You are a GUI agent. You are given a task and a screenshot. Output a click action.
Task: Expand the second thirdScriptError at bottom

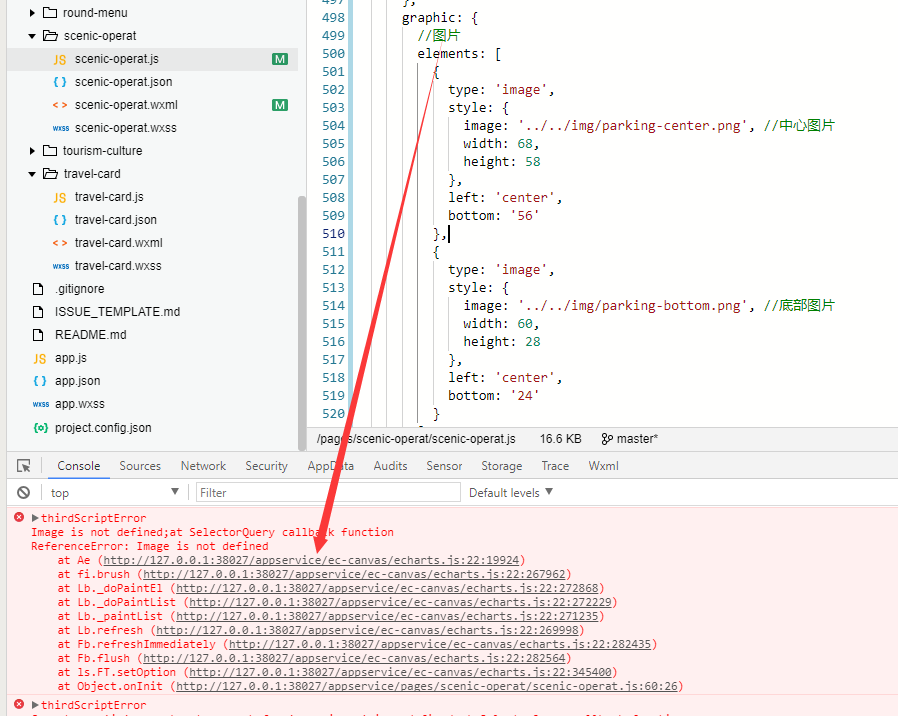[35, 705]
